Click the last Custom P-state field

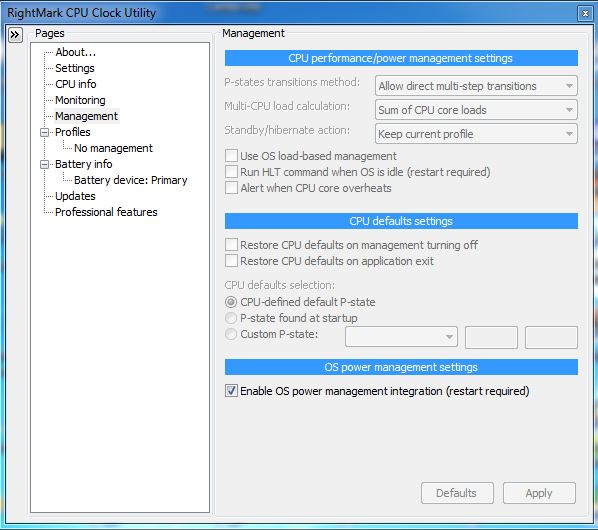point(551,337)
